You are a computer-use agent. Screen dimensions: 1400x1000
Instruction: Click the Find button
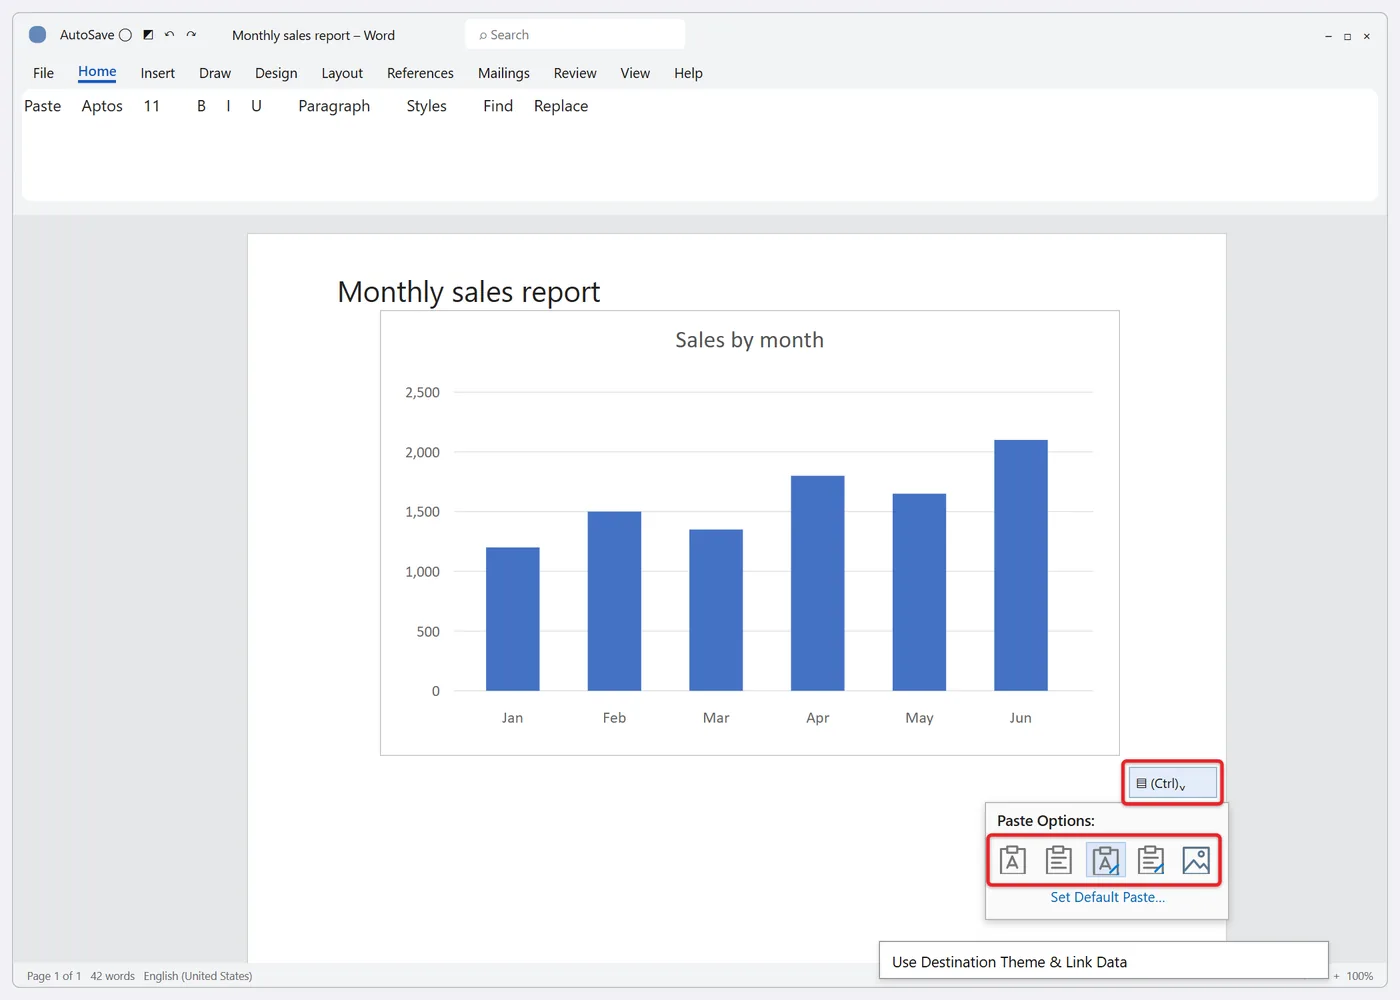tap(498, 106)
